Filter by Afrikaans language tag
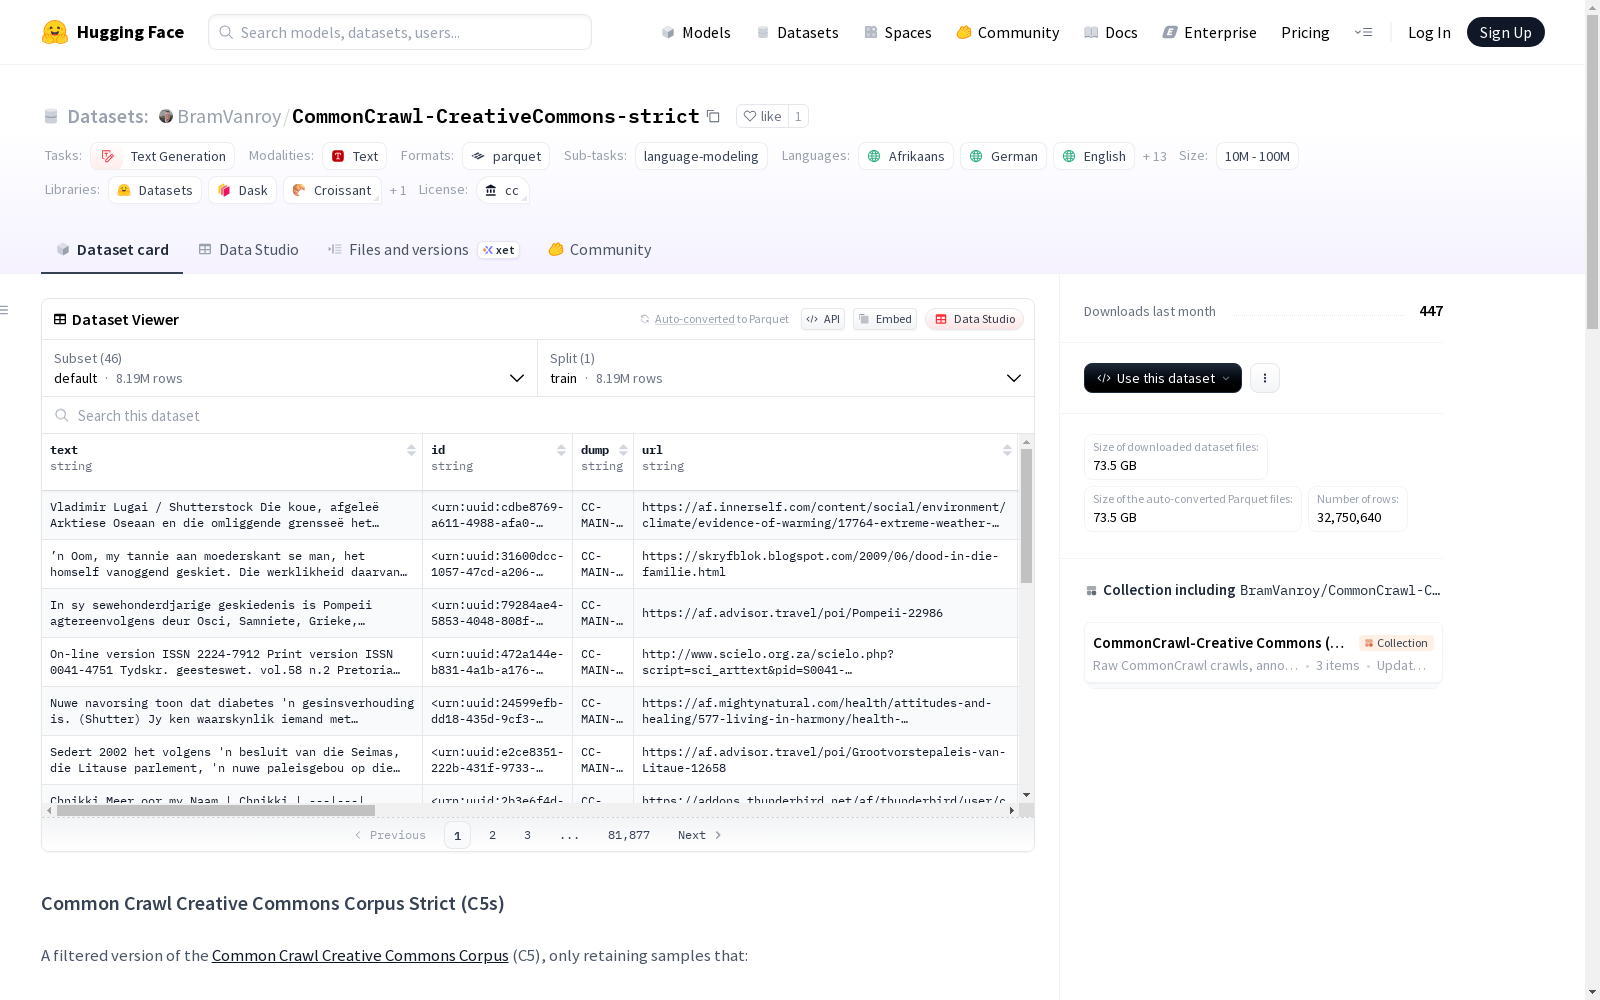The width and height of the screenshot is (1600, 1000). [x=906, y=156]
